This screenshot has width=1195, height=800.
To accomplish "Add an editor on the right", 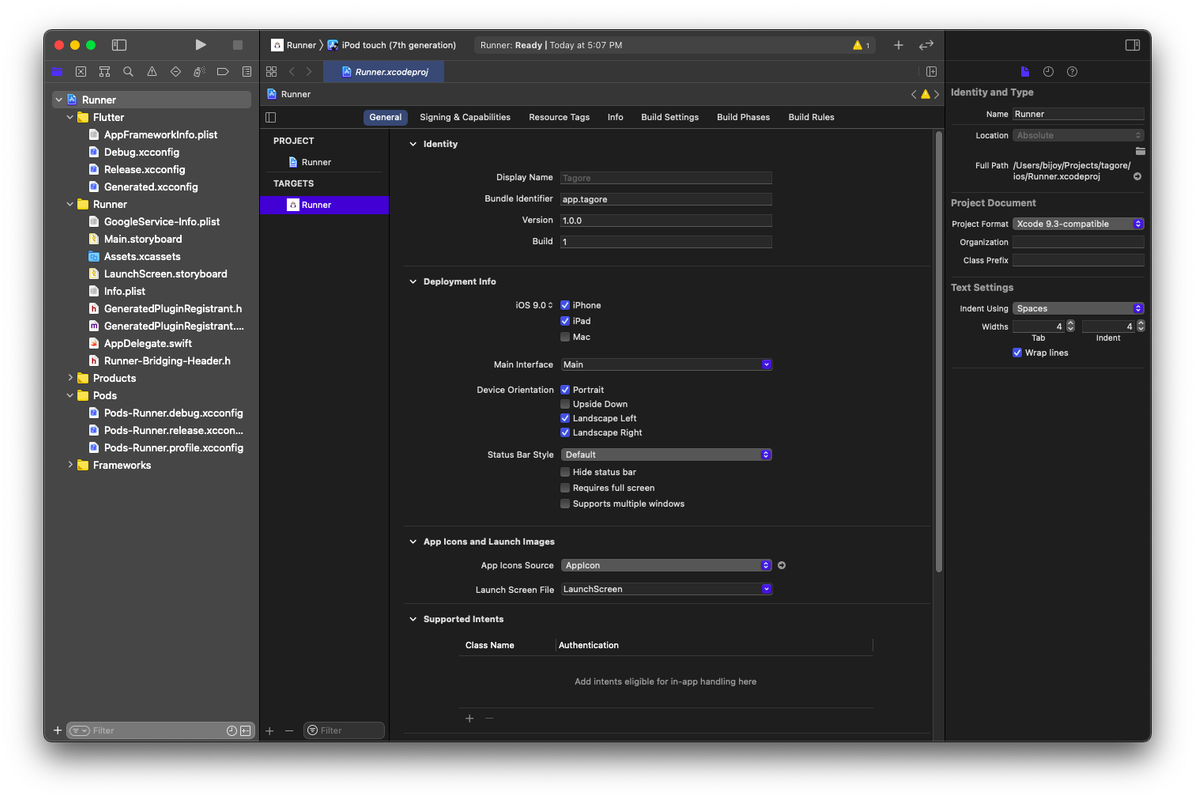I will pyautogui.click(x=931, y=72).
